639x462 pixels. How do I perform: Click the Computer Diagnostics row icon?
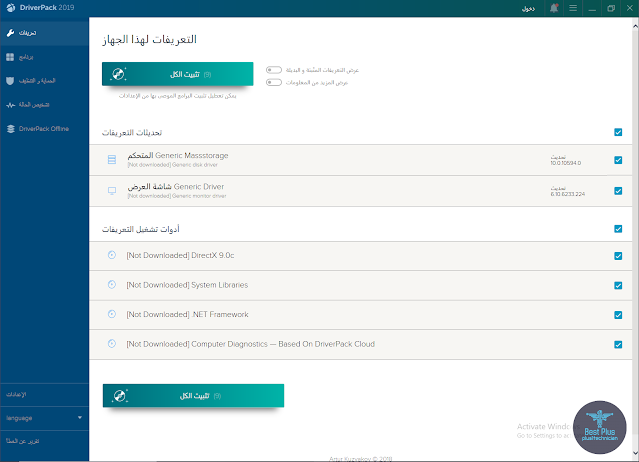112,343
